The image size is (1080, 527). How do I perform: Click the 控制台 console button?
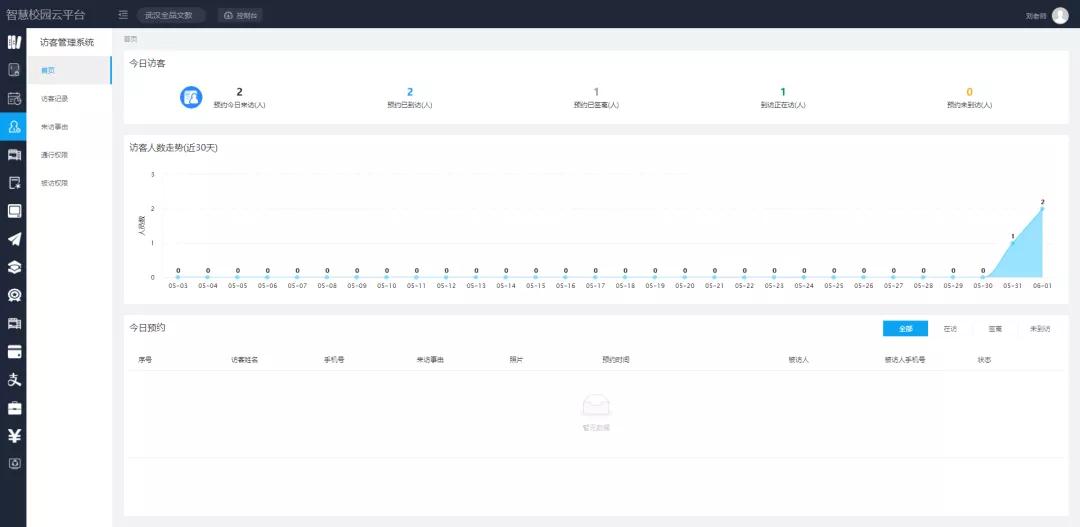point(241,15)
